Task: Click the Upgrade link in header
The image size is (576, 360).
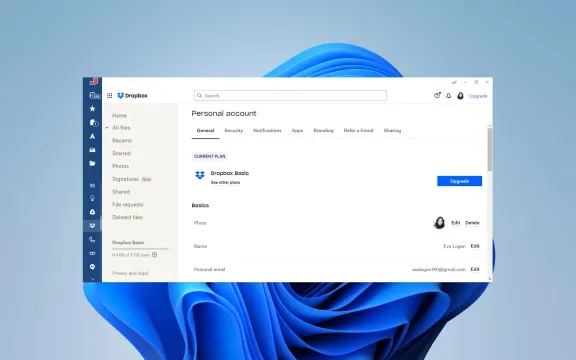Action: pos(478,96)
